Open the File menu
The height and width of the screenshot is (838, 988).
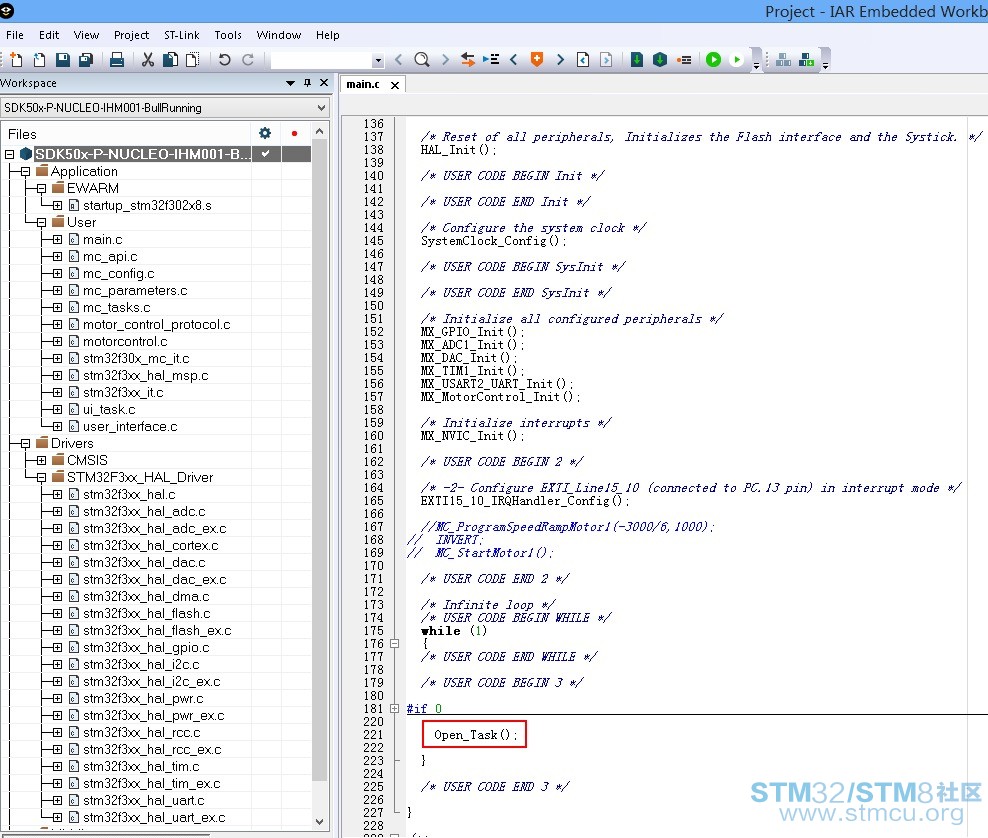click(14, 35)
